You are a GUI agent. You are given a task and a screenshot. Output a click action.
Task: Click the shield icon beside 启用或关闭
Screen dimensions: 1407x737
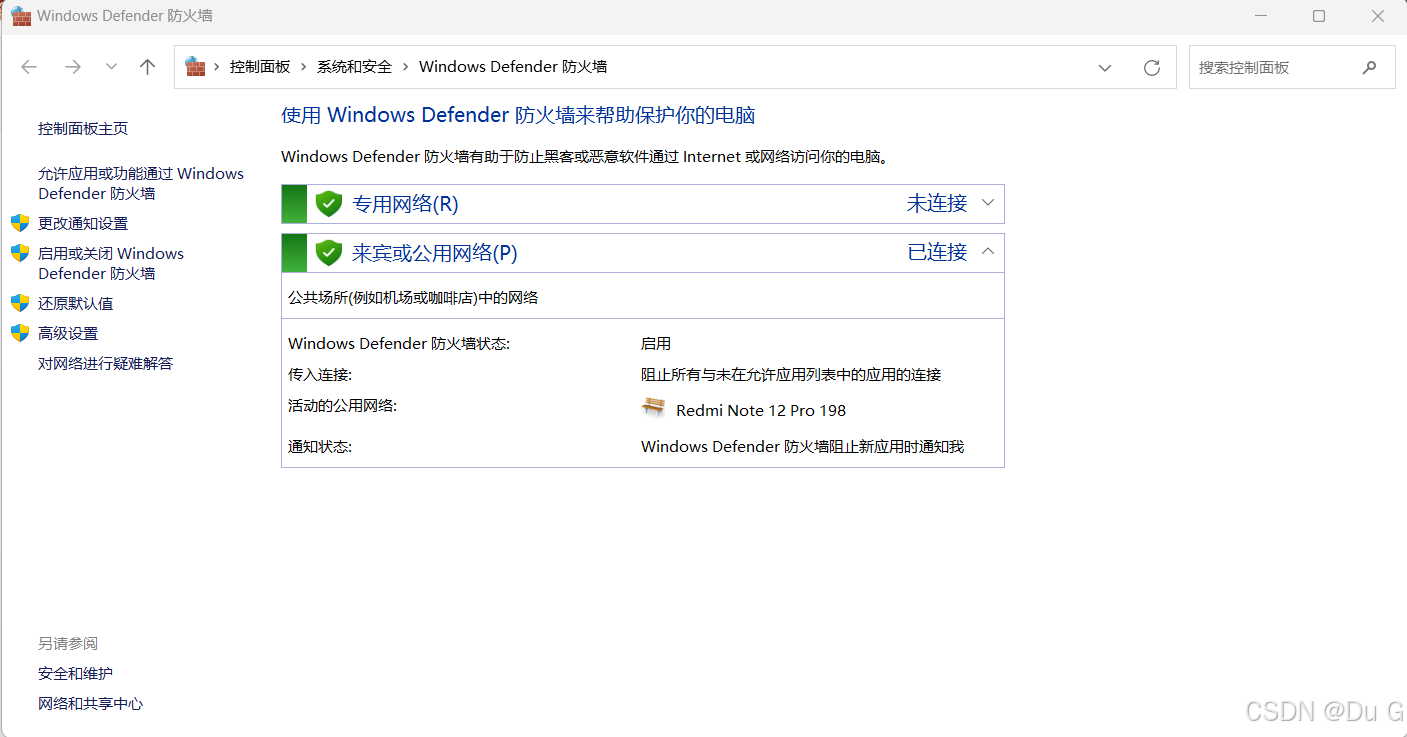coord(20,253)
